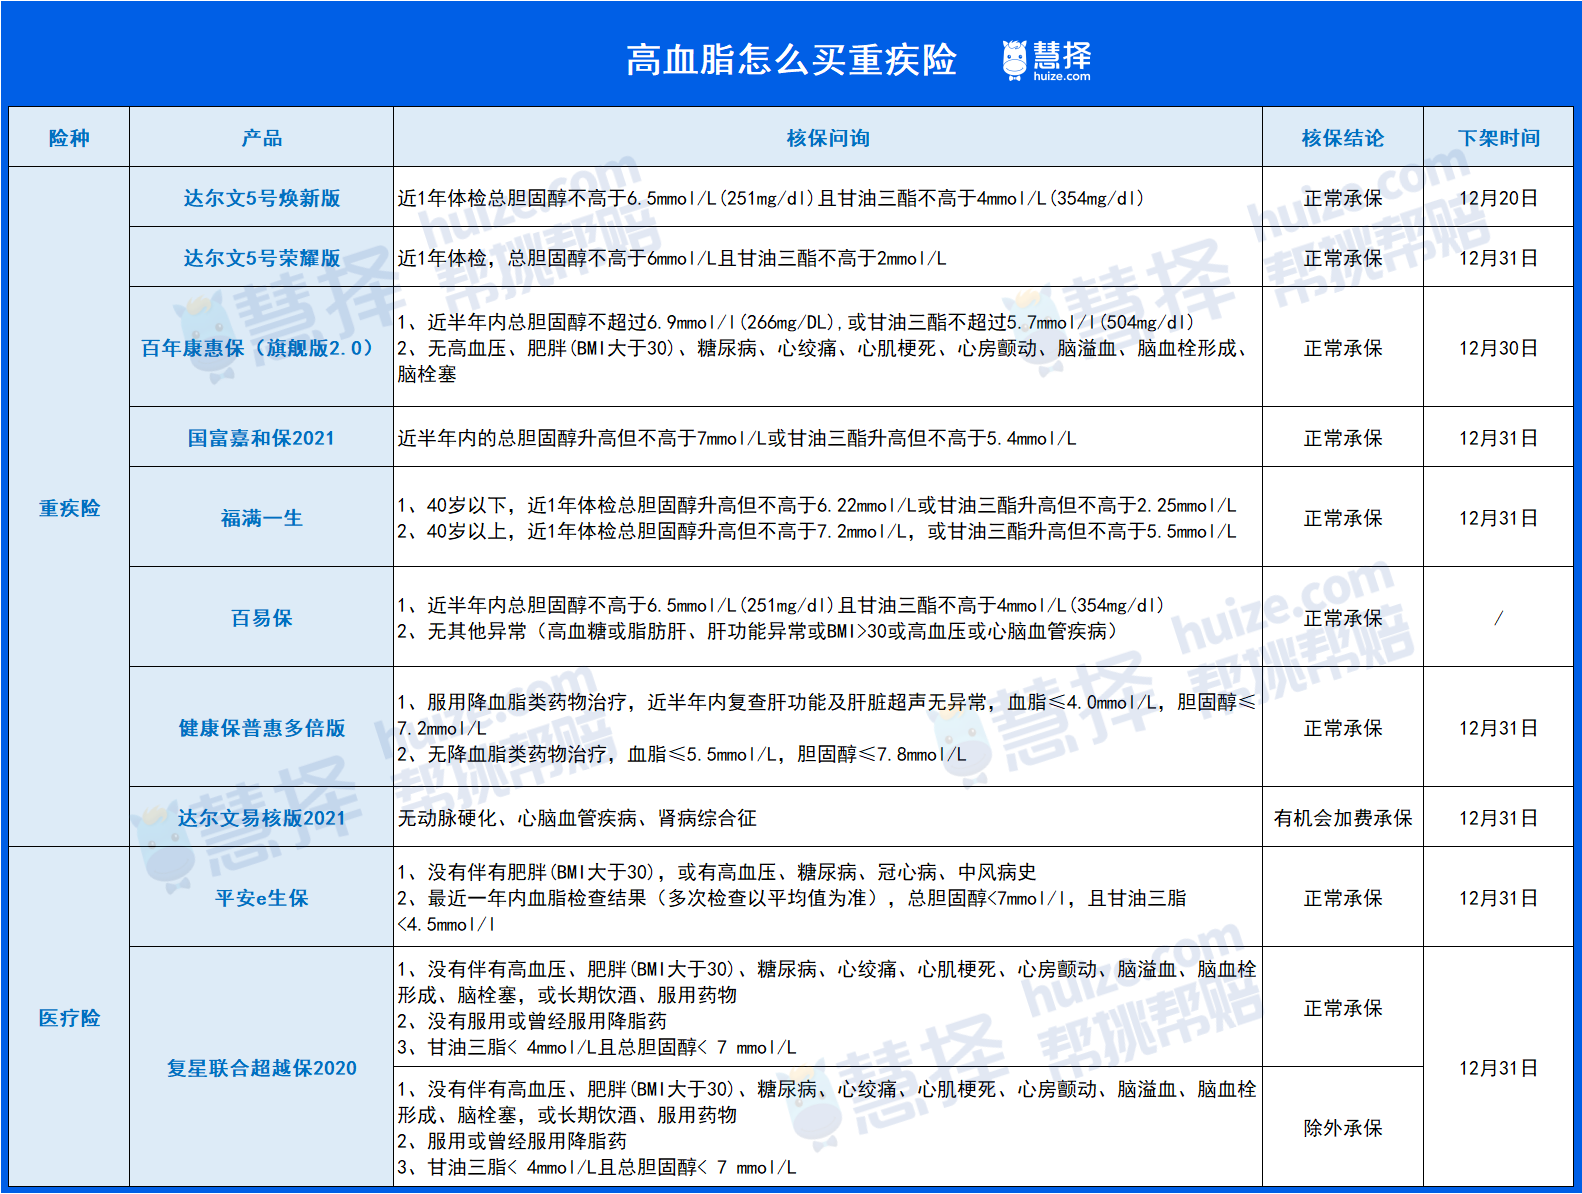Open the 百易保 product entry

click(261, 618)
